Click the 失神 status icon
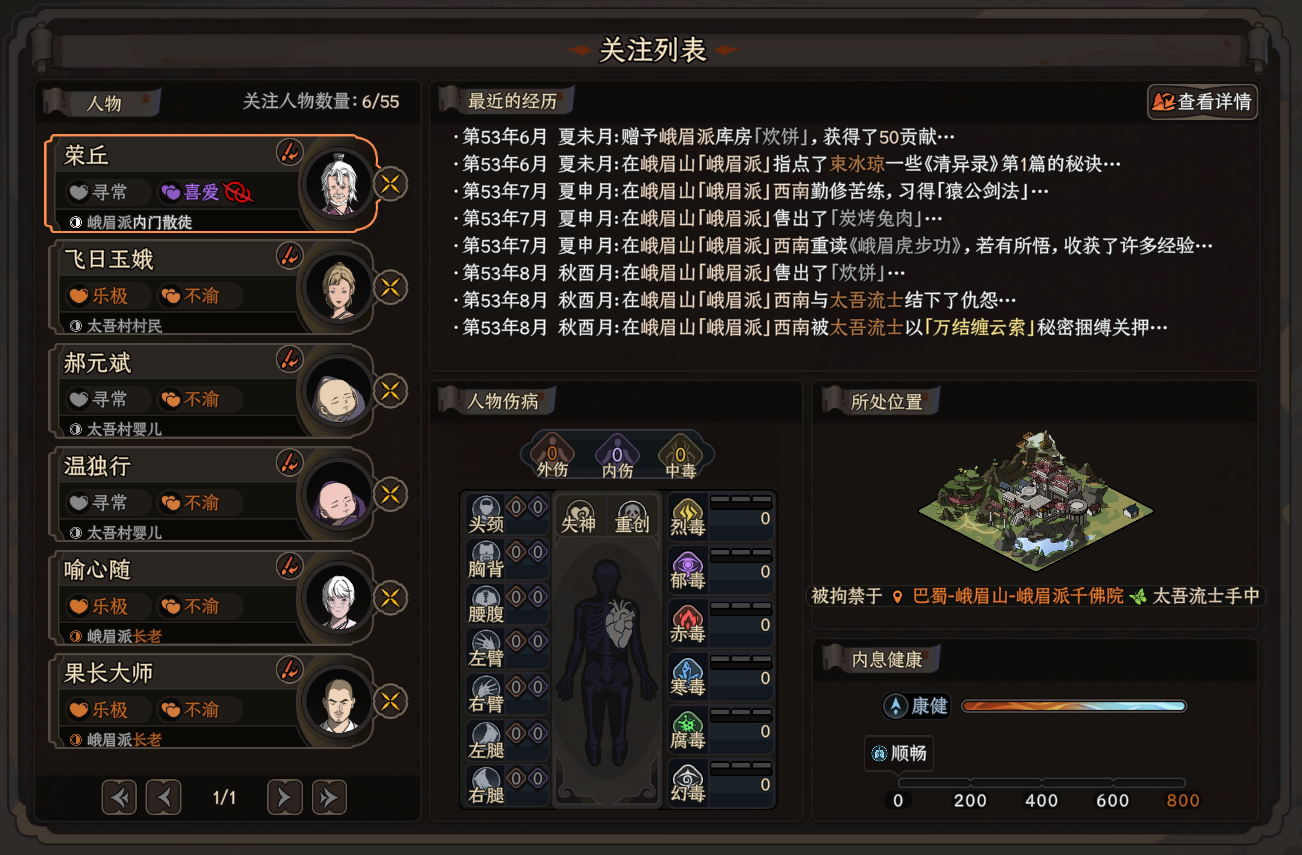 click(579, 515)
